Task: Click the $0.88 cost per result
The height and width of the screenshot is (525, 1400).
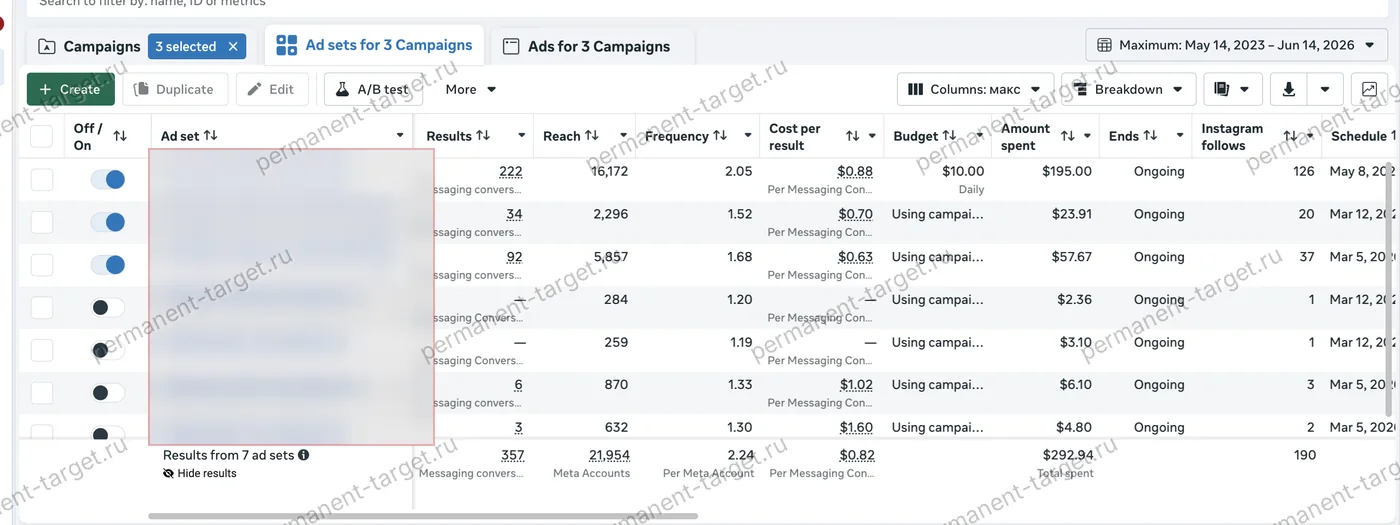Action: click(x=855, y=172)
